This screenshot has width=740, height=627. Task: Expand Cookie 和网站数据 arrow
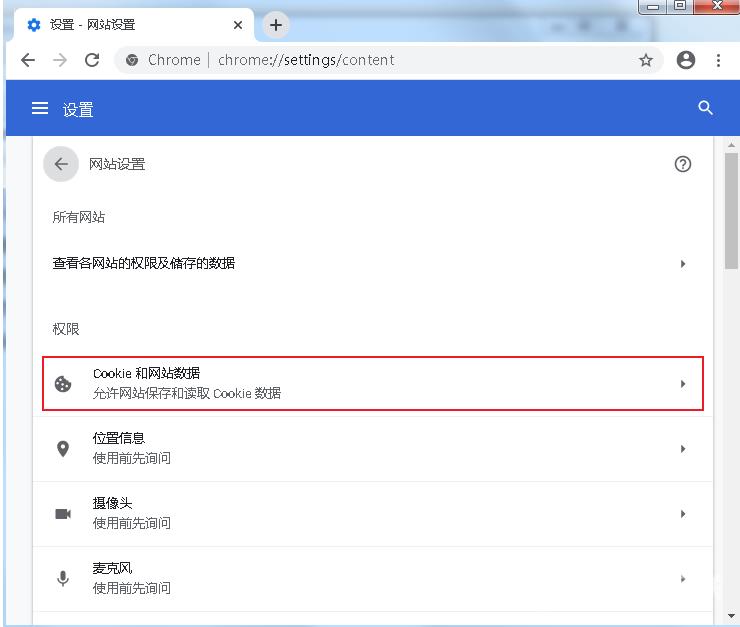click(683, 384)
